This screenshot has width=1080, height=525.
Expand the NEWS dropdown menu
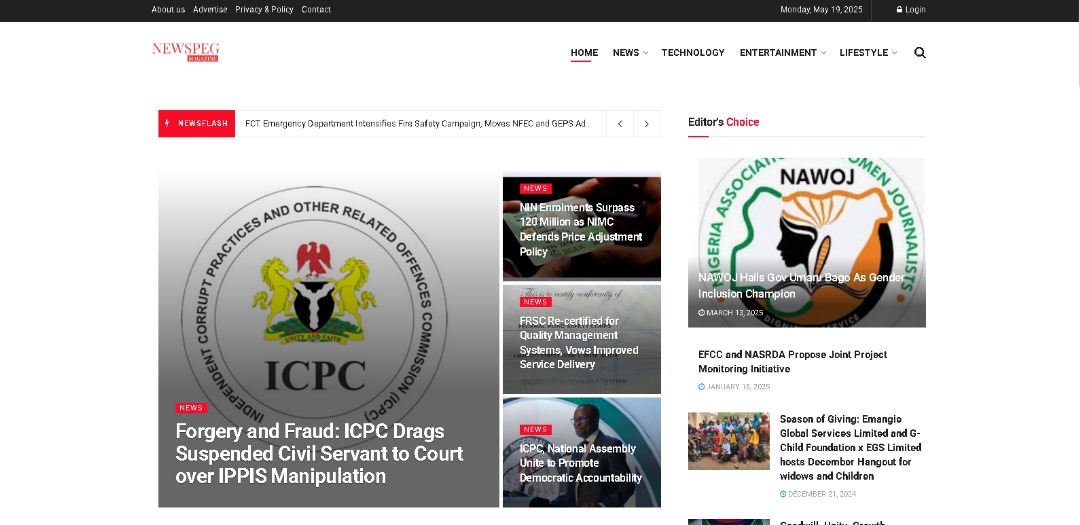[630, 52]
